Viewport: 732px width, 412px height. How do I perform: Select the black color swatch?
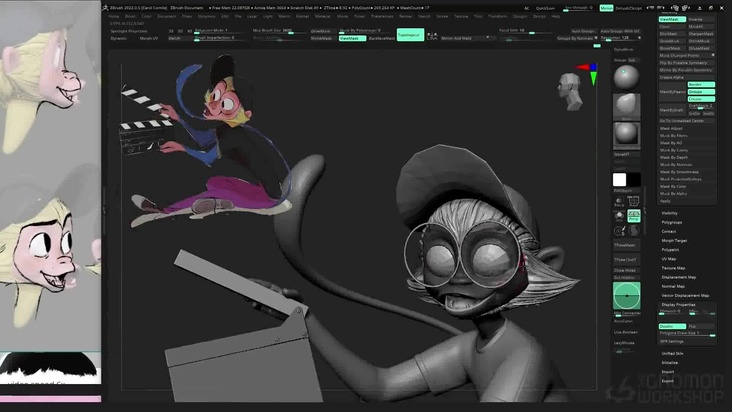click(633, 180)
